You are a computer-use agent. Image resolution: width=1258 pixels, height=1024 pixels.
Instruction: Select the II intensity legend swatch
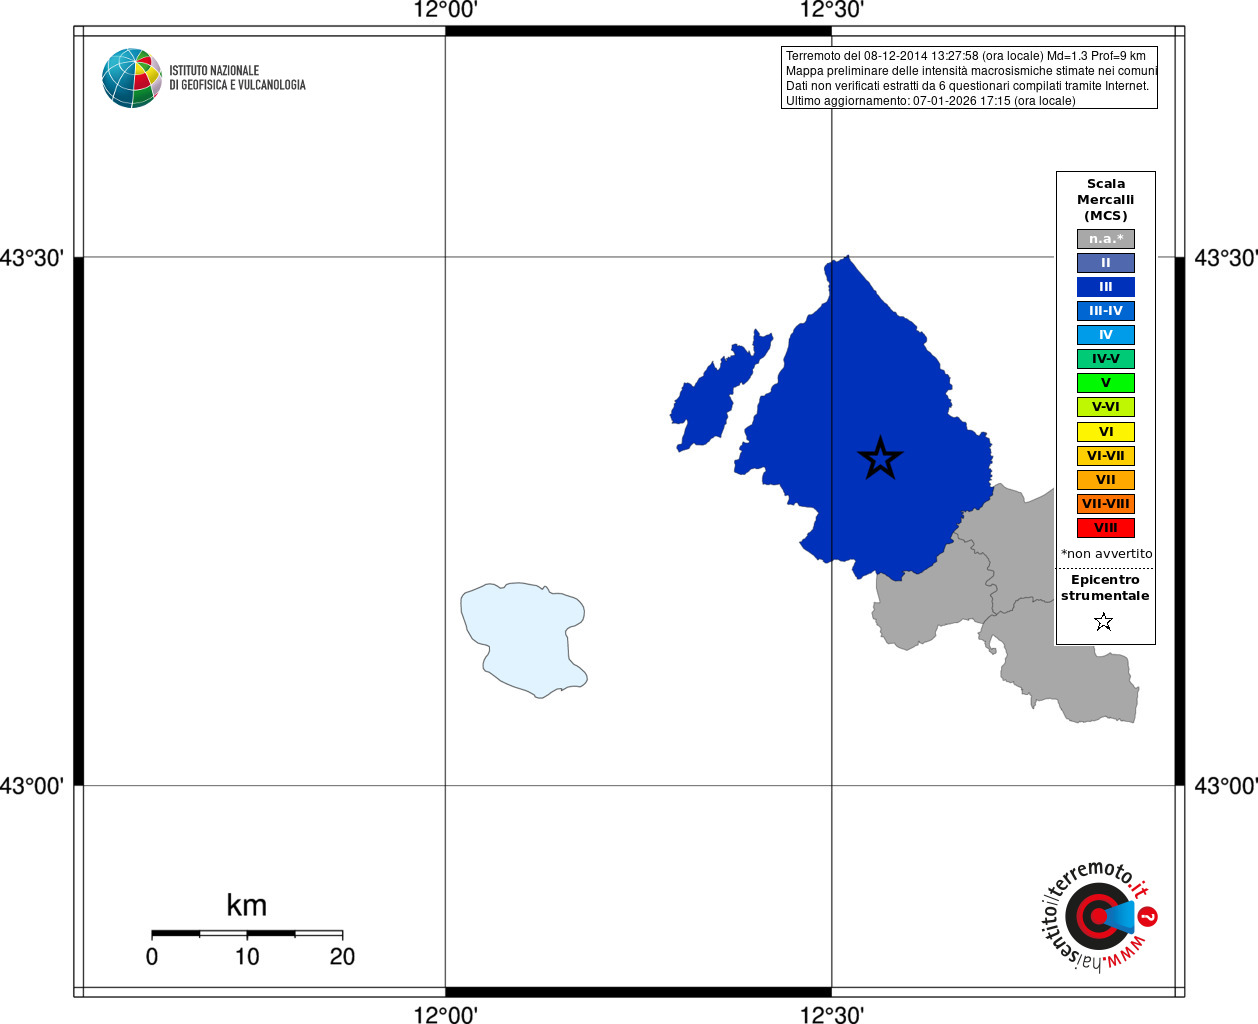click(1106, 263)
